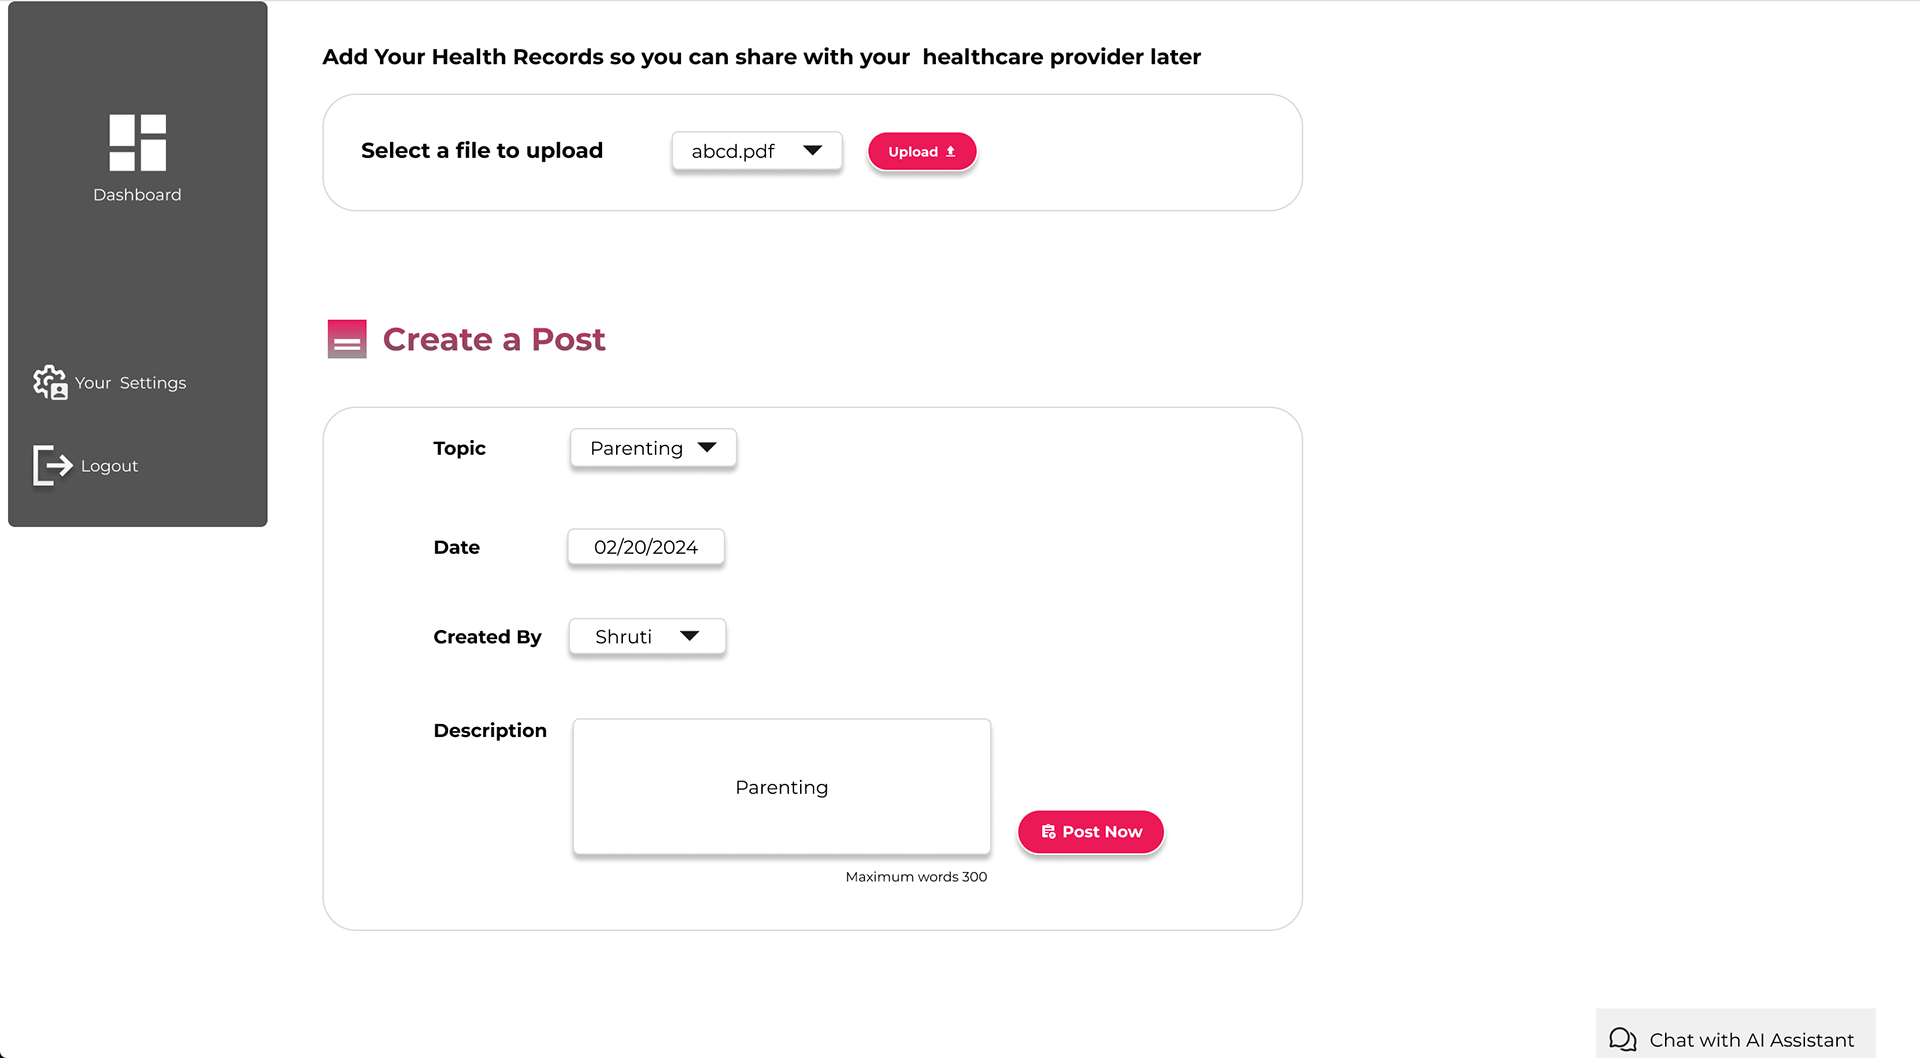Click into the Description text box
Image resolution: width=1920 pixels, height=1058 pixels.
coord(781,787)
